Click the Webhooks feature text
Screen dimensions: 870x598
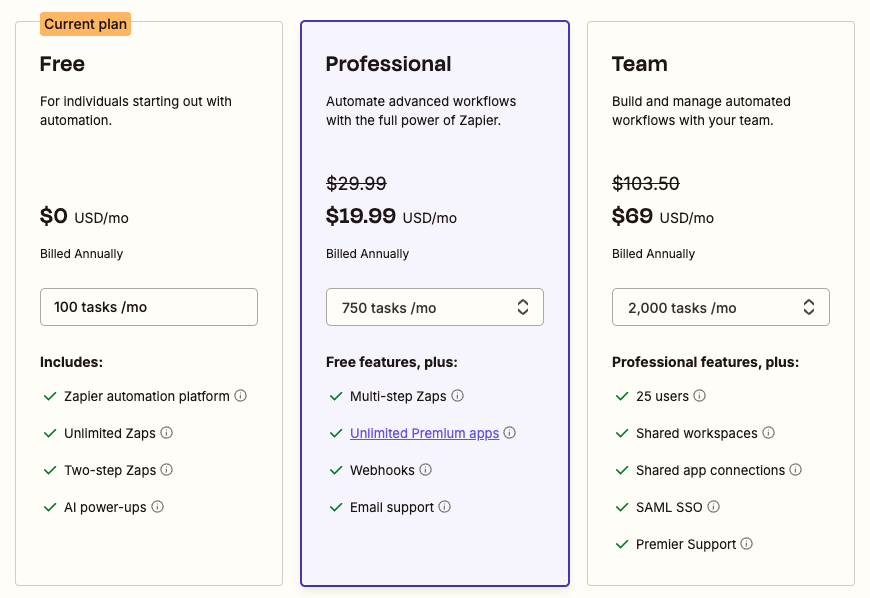pos(382,470)
